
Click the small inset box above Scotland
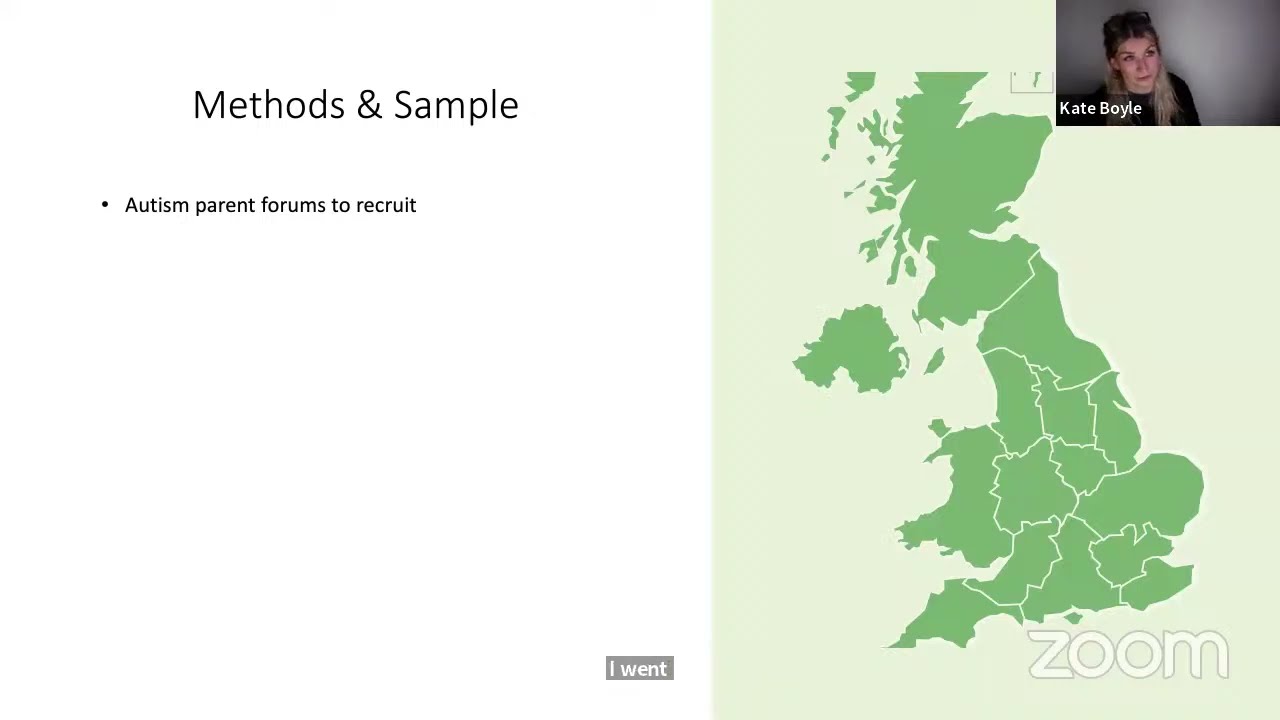[x=1031, y=82]
